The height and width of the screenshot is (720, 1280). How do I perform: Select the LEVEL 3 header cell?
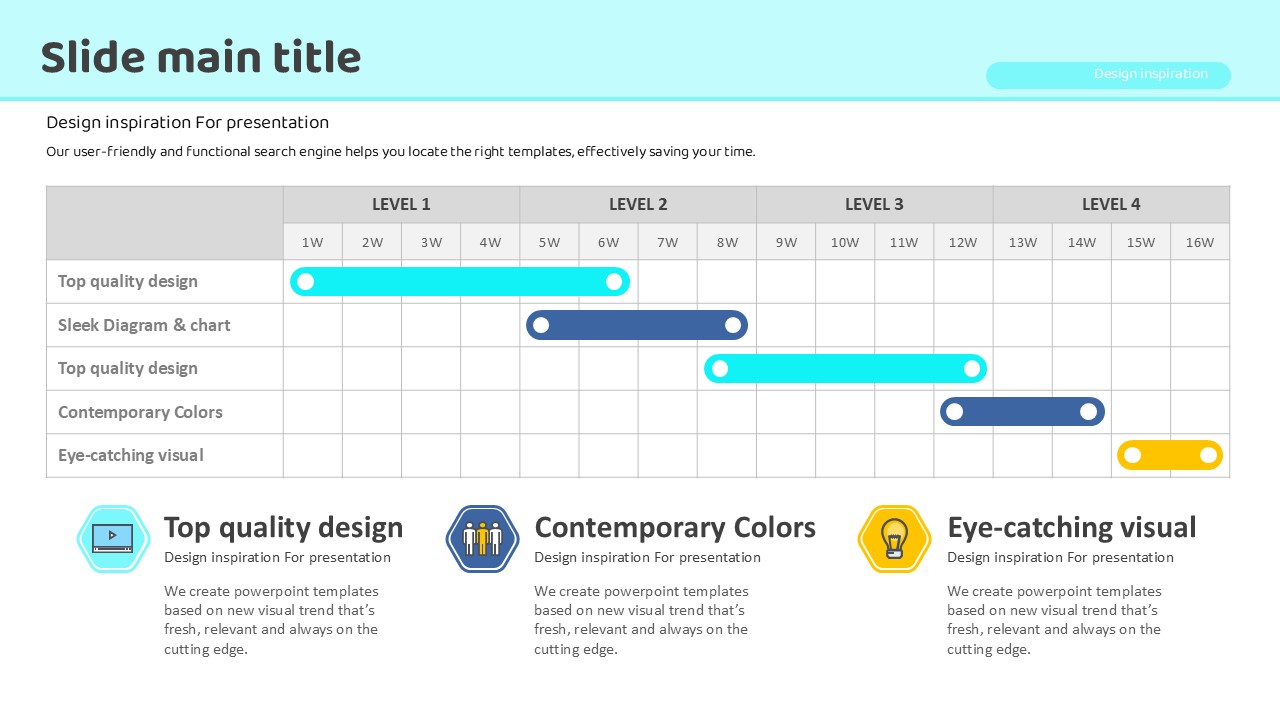[x=874, y=204]
